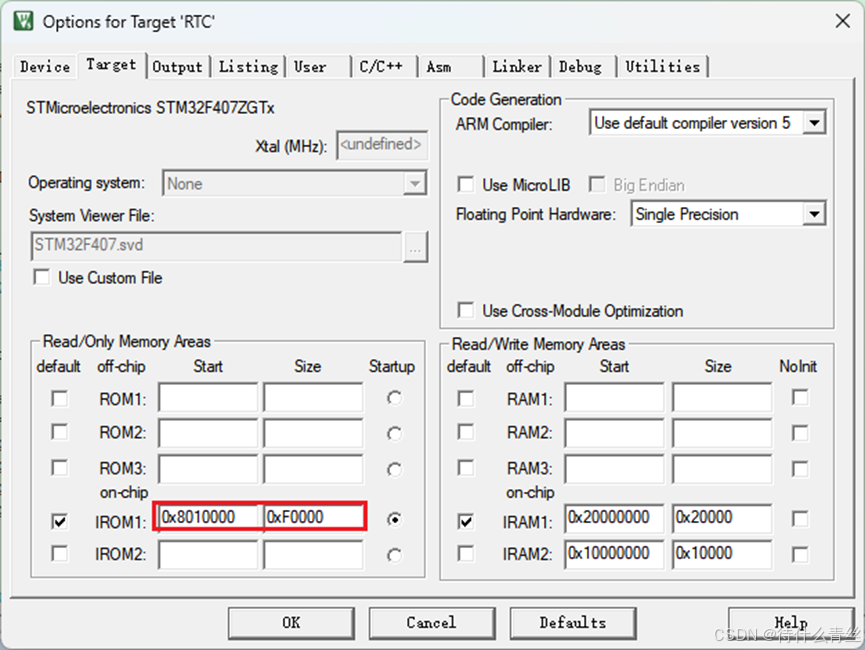Click the System Viewer File field
865x650 pixels.
tap(216, 246)
